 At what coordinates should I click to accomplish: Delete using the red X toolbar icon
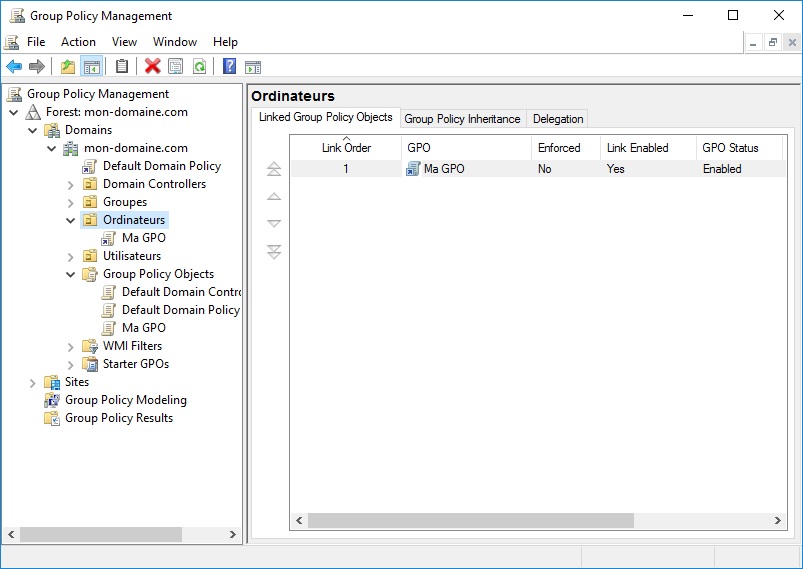point(153,67)
